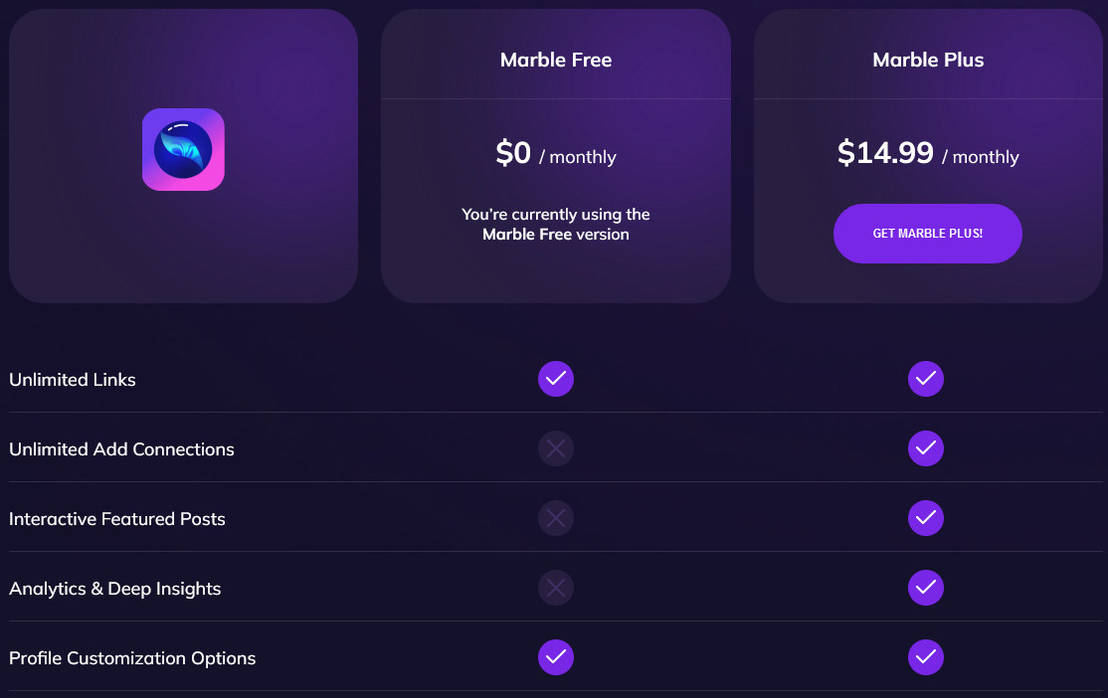Select the Unlimited Links checkmark under Marble Free
The width and height of the screenshot is (1108, 698).
click(556, 379)
